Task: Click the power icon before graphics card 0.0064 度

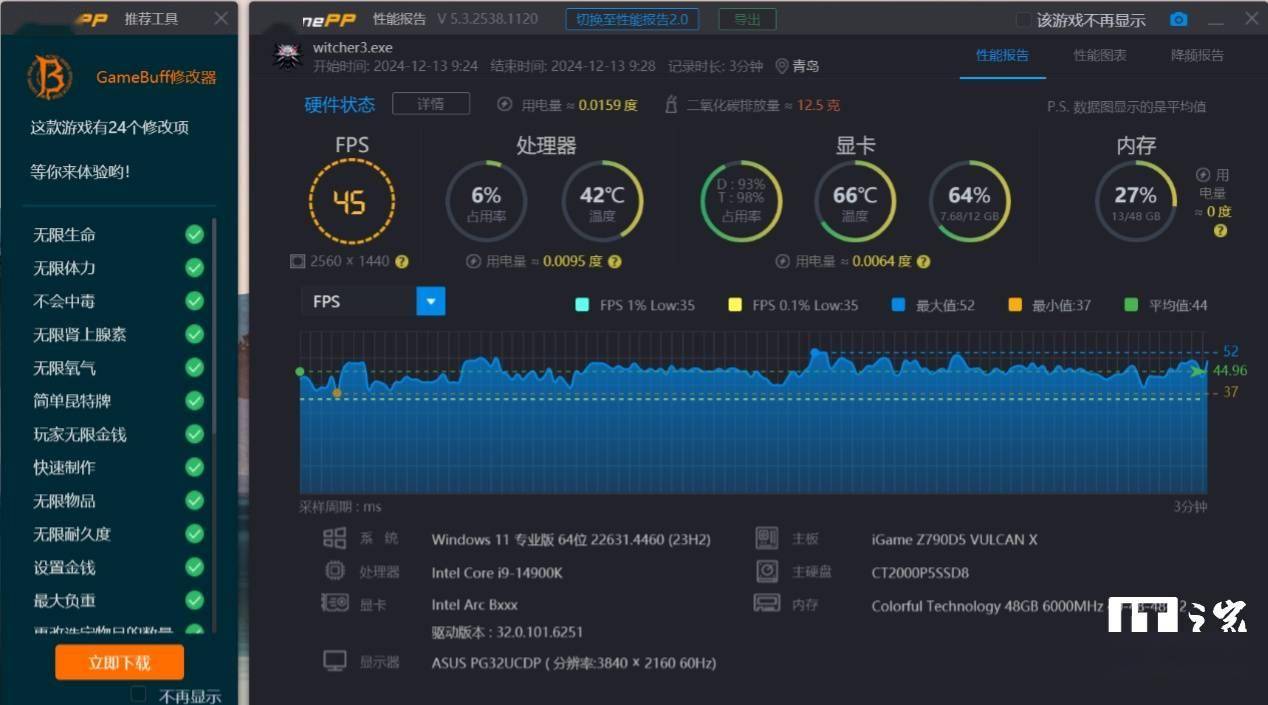Action: pyautogui.click(x=783, y=261)
